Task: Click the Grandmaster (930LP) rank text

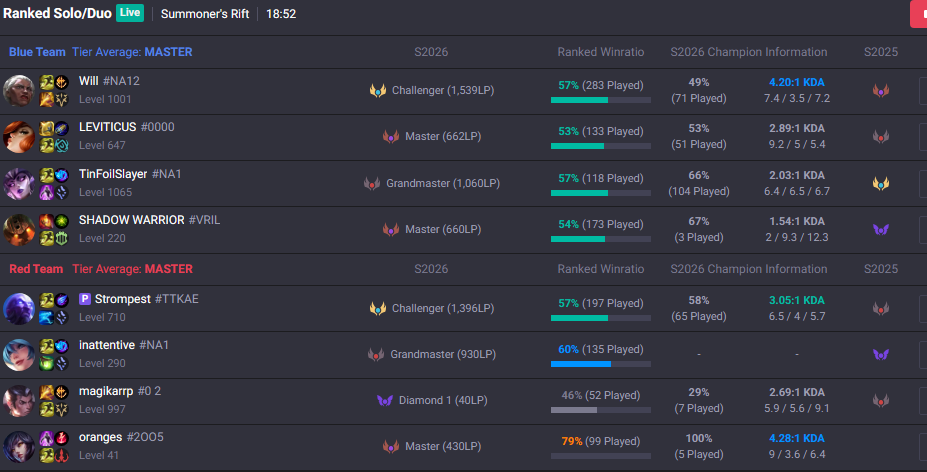Action: point(443,354)
